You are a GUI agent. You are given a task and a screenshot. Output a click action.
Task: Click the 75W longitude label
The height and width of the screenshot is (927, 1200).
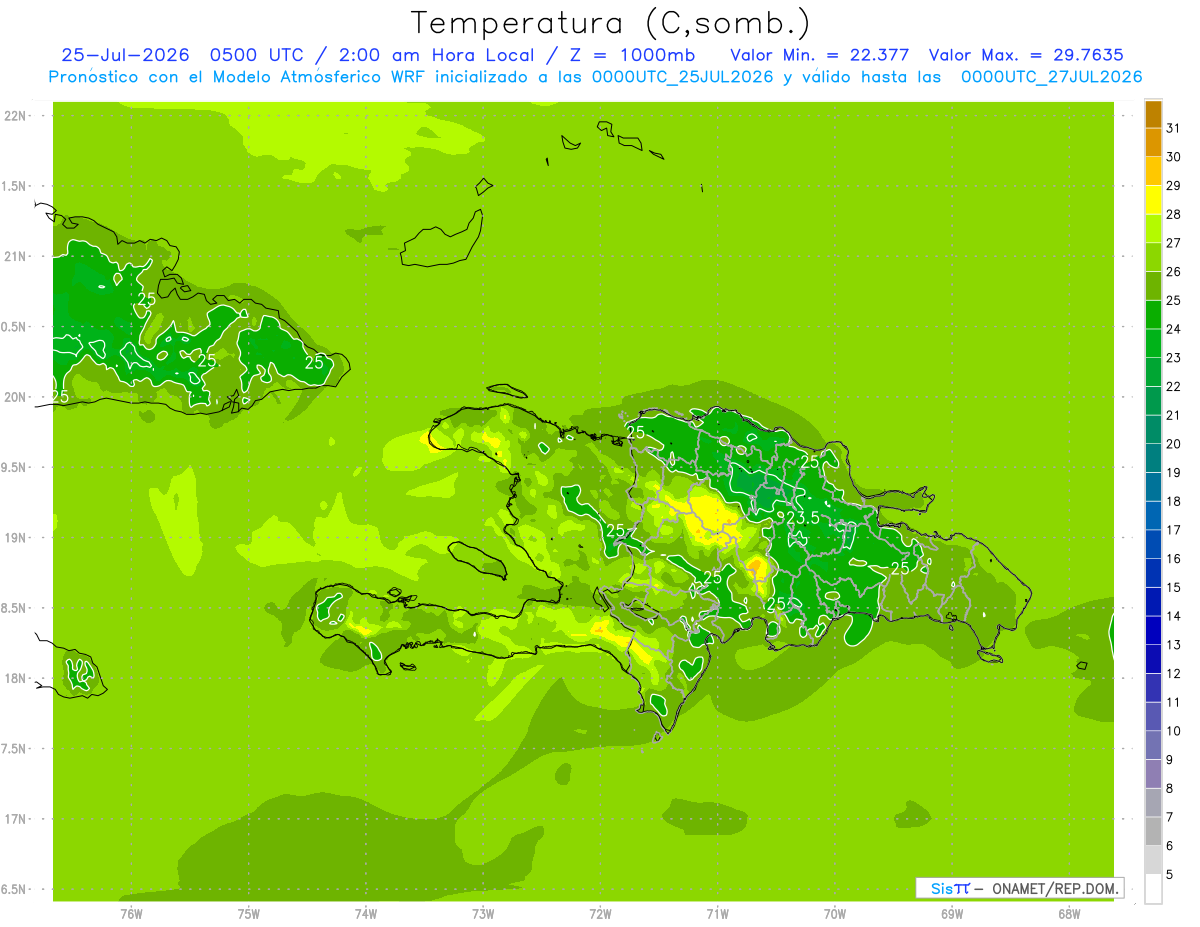coord(249,913)
